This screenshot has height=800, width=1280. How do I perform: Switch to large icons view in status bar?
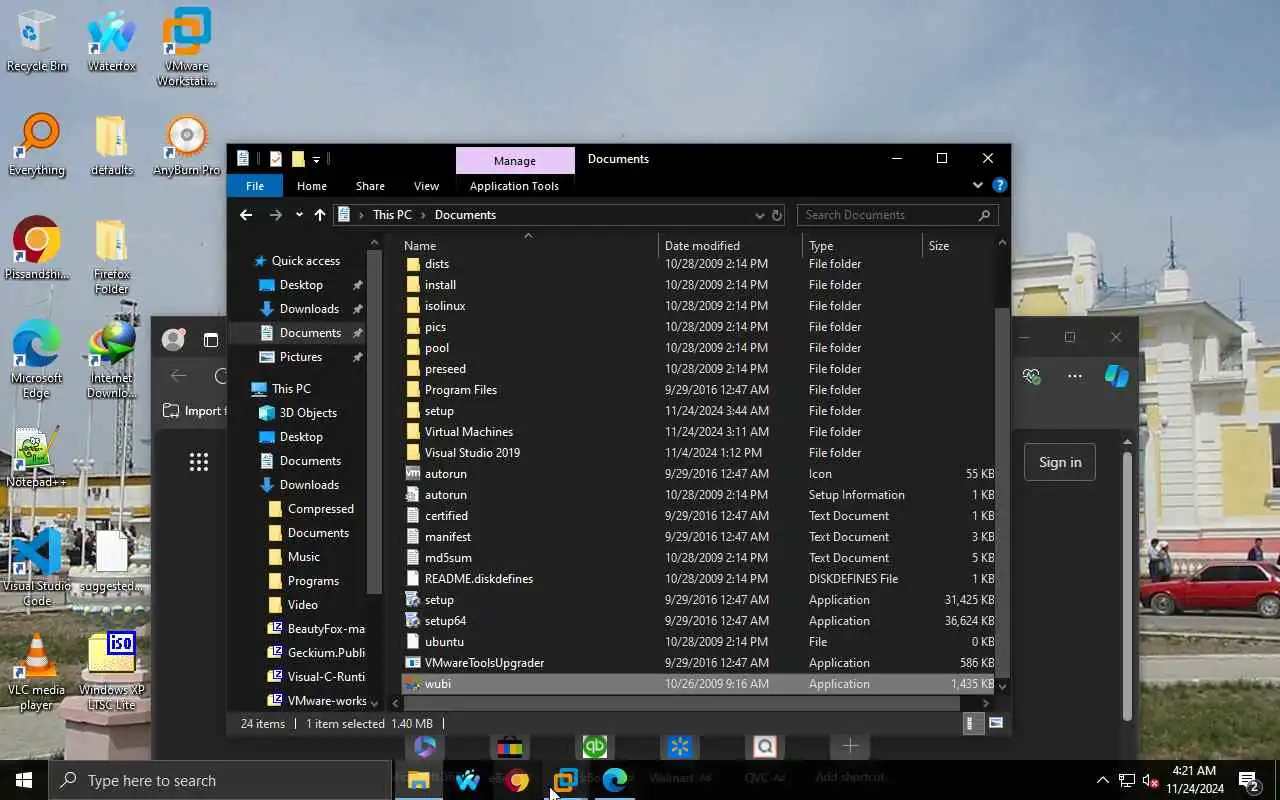point(996,723)
